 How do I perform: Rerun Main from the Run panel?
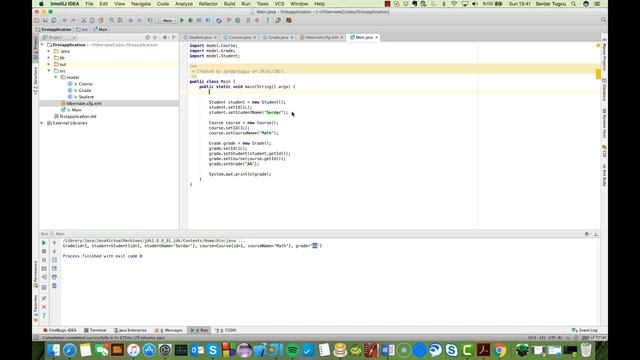coord(44,243)
